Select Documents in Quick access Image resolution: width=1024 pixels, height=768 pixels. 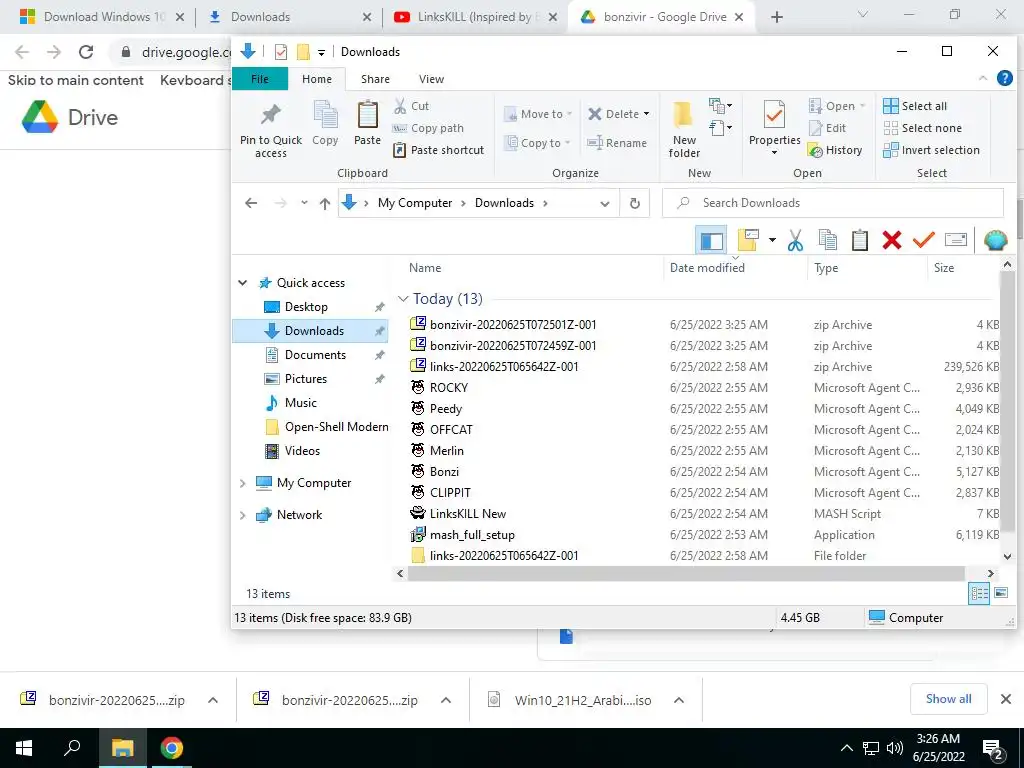pyautogui.click(x=315, y=355)
